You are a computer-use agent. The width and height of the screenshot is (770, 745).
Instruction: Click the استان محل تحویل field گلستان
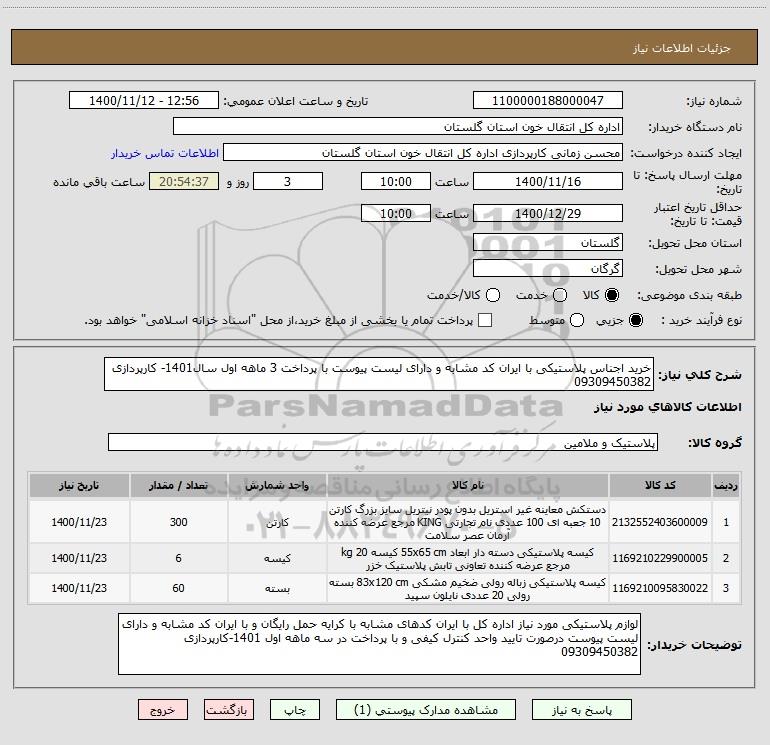548,243
